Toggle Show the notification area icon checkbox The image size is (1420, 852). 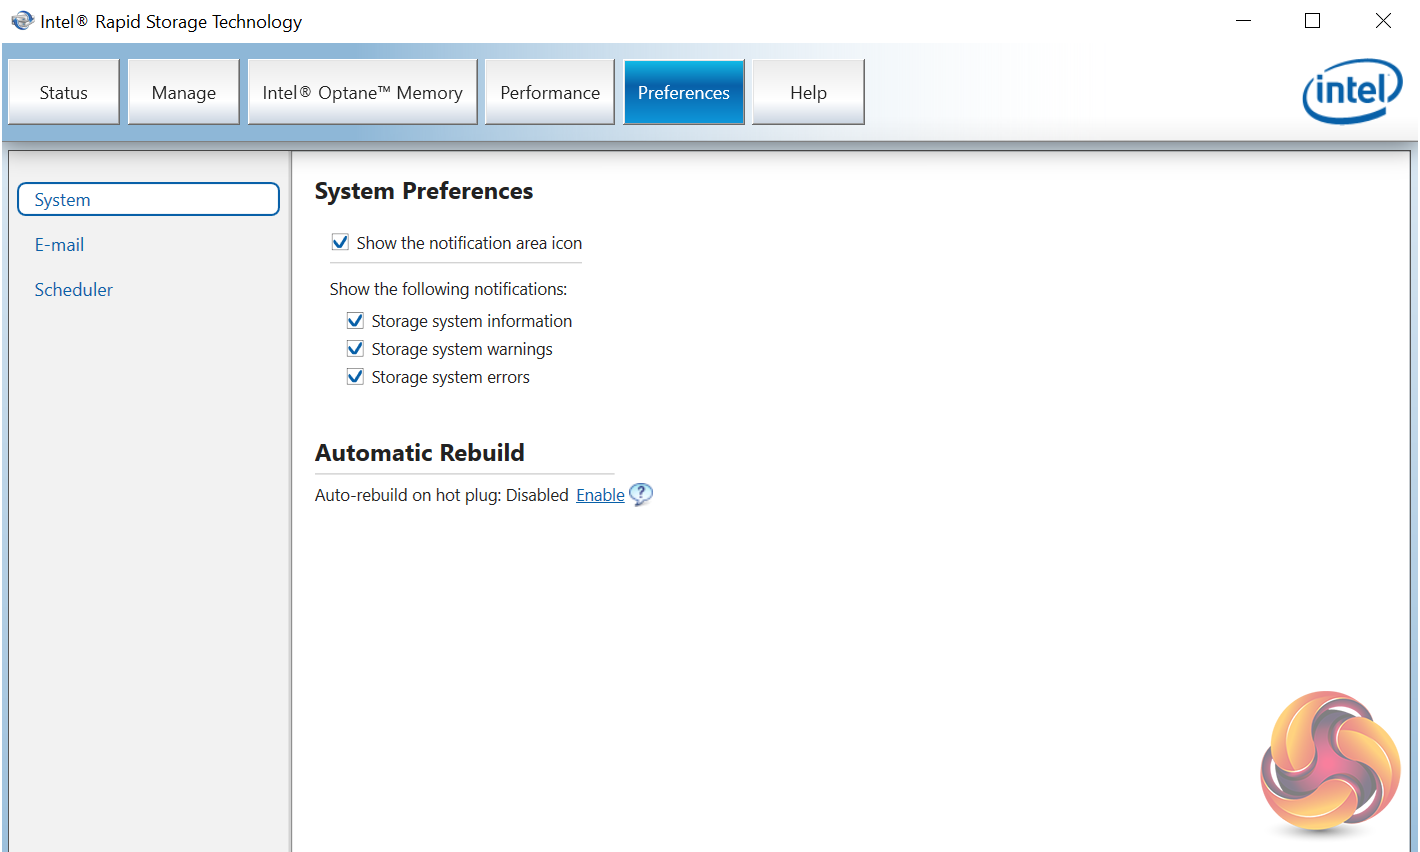pos(340,242)
